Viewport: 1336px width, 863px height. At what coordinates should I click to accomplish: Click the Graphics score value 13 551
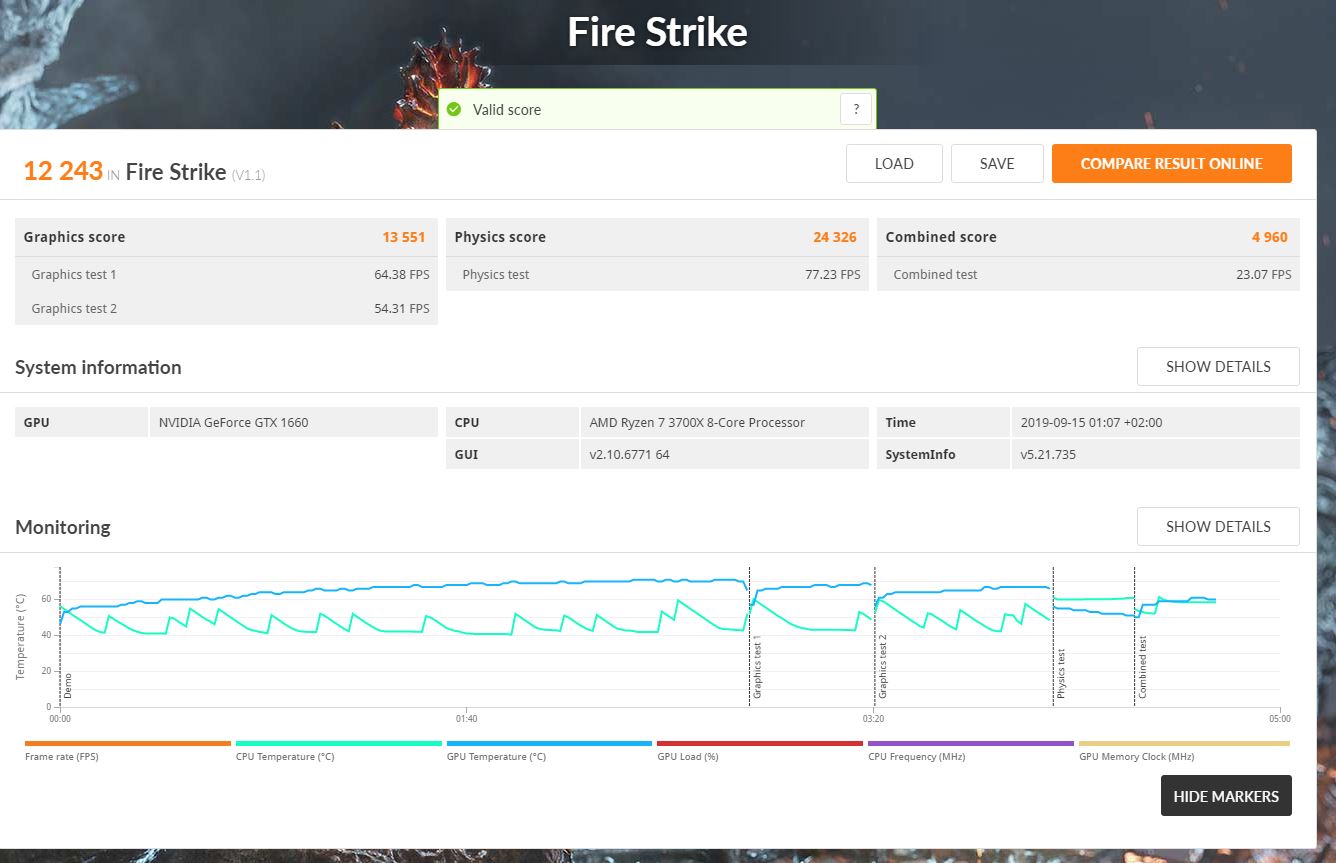click(404, 237)
